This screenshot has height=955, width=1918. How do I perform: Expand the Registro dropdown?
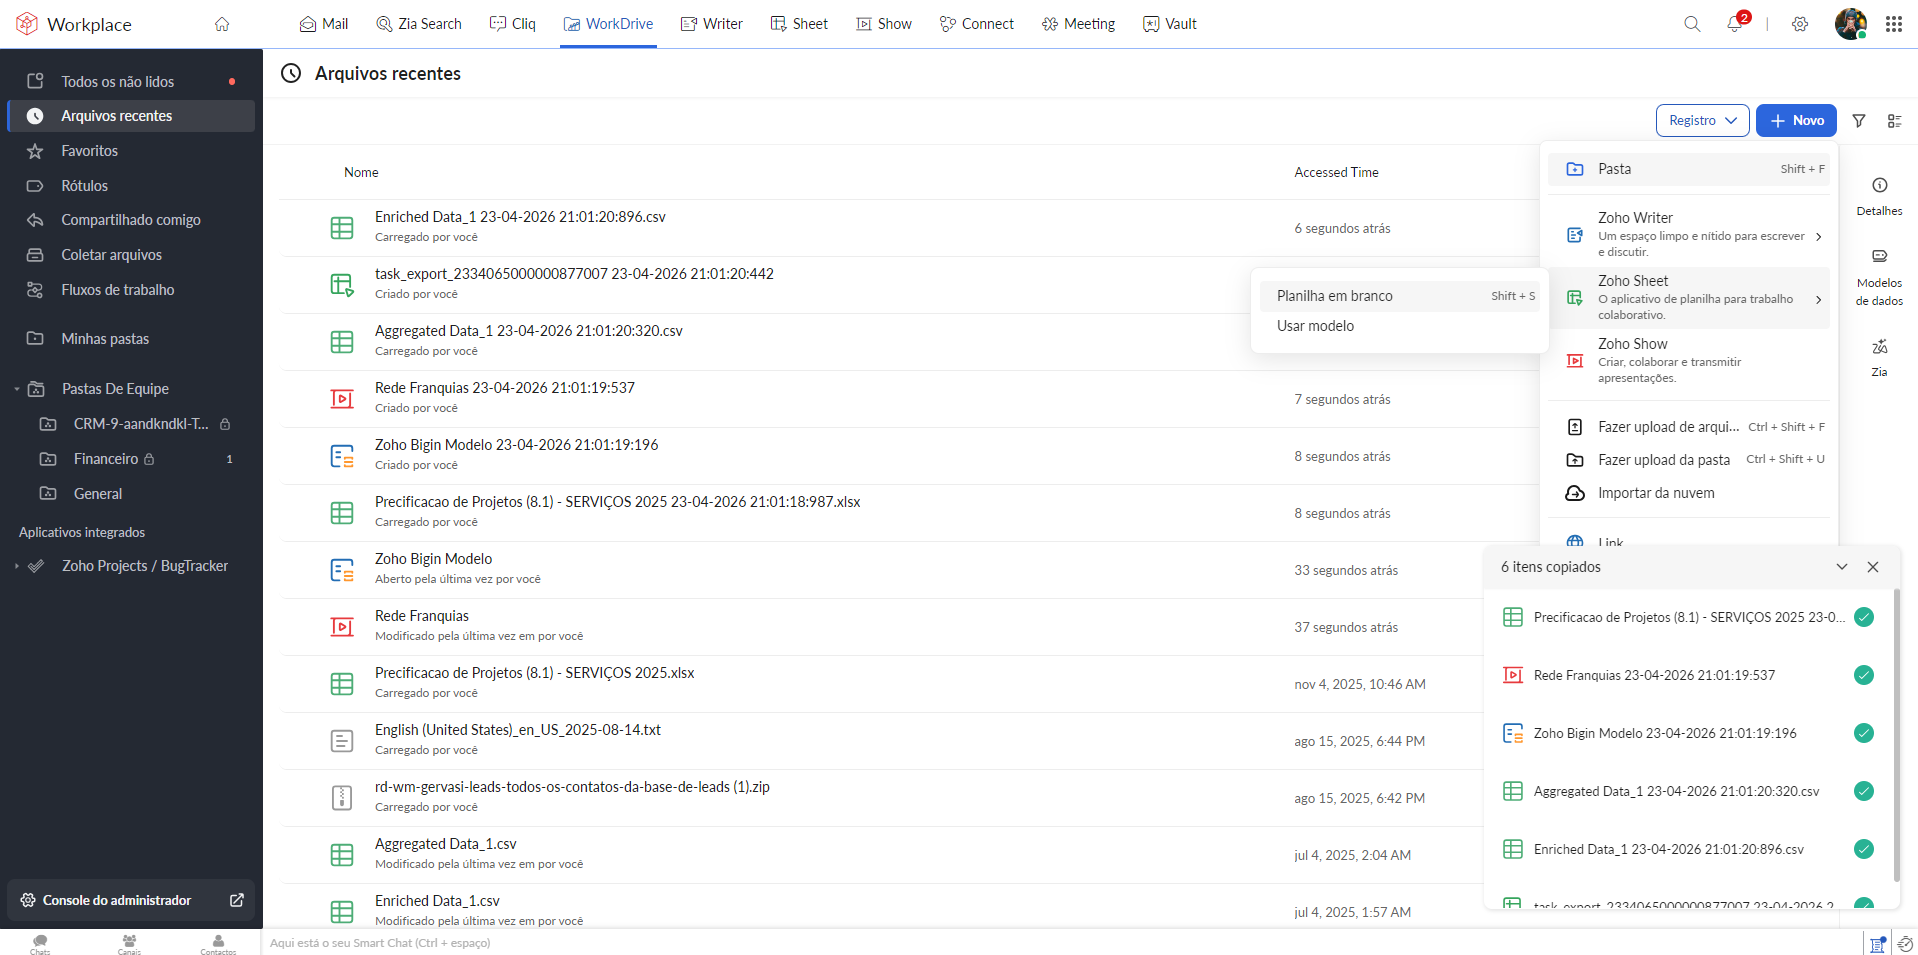click(1702, 121)
